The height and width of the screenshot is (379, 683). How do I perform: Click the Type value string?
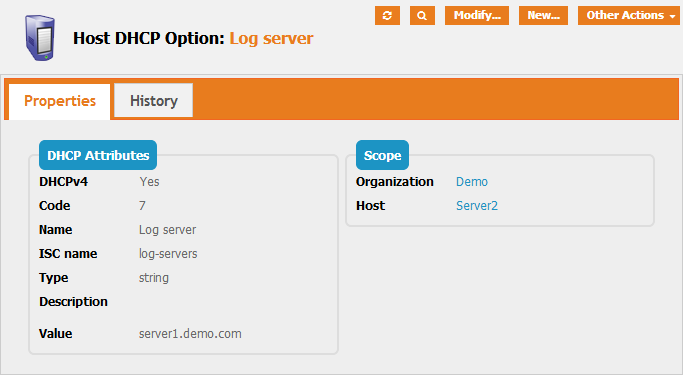154,277
